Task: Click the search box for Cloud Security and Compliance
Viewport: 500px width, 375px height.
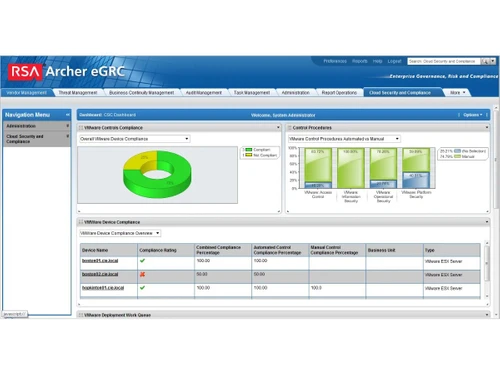Action: (x=444, y=61)
